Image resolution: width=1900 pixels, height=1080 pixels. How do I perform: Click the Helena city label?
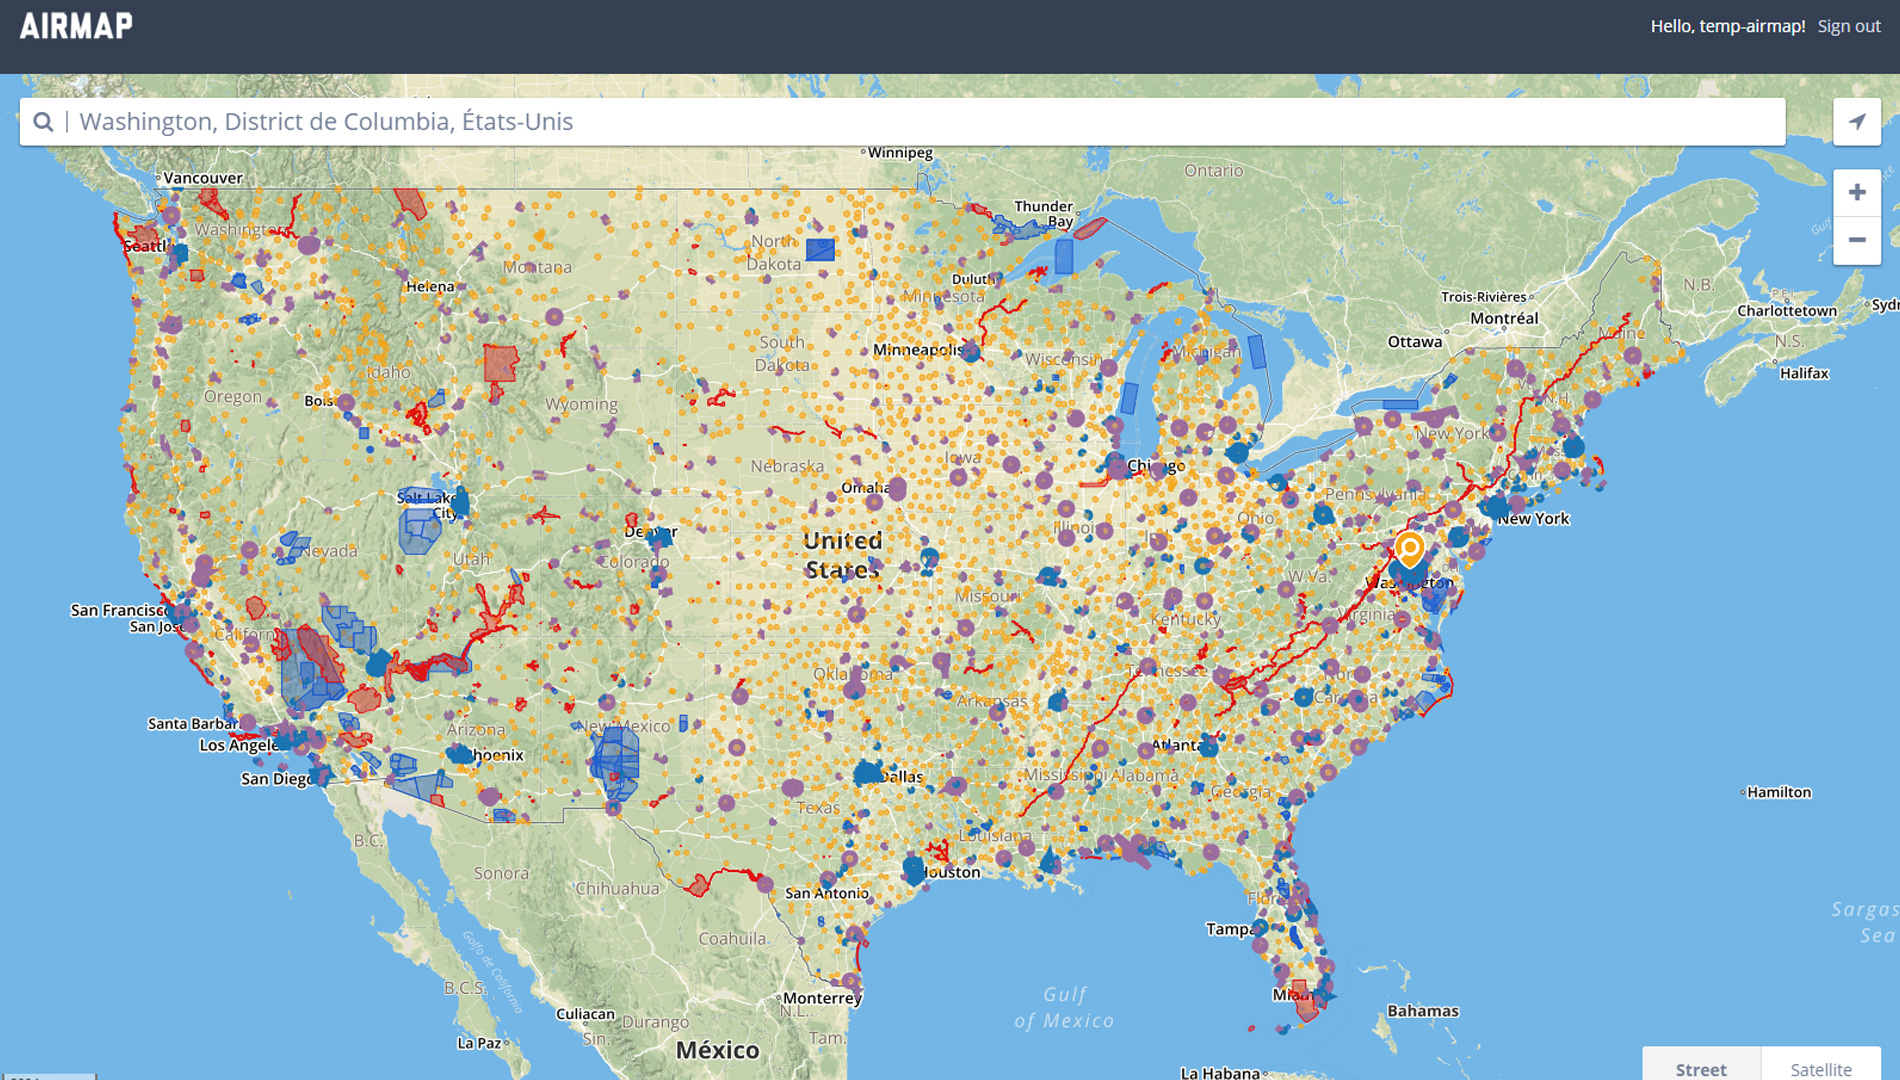(x=430, y=286)
